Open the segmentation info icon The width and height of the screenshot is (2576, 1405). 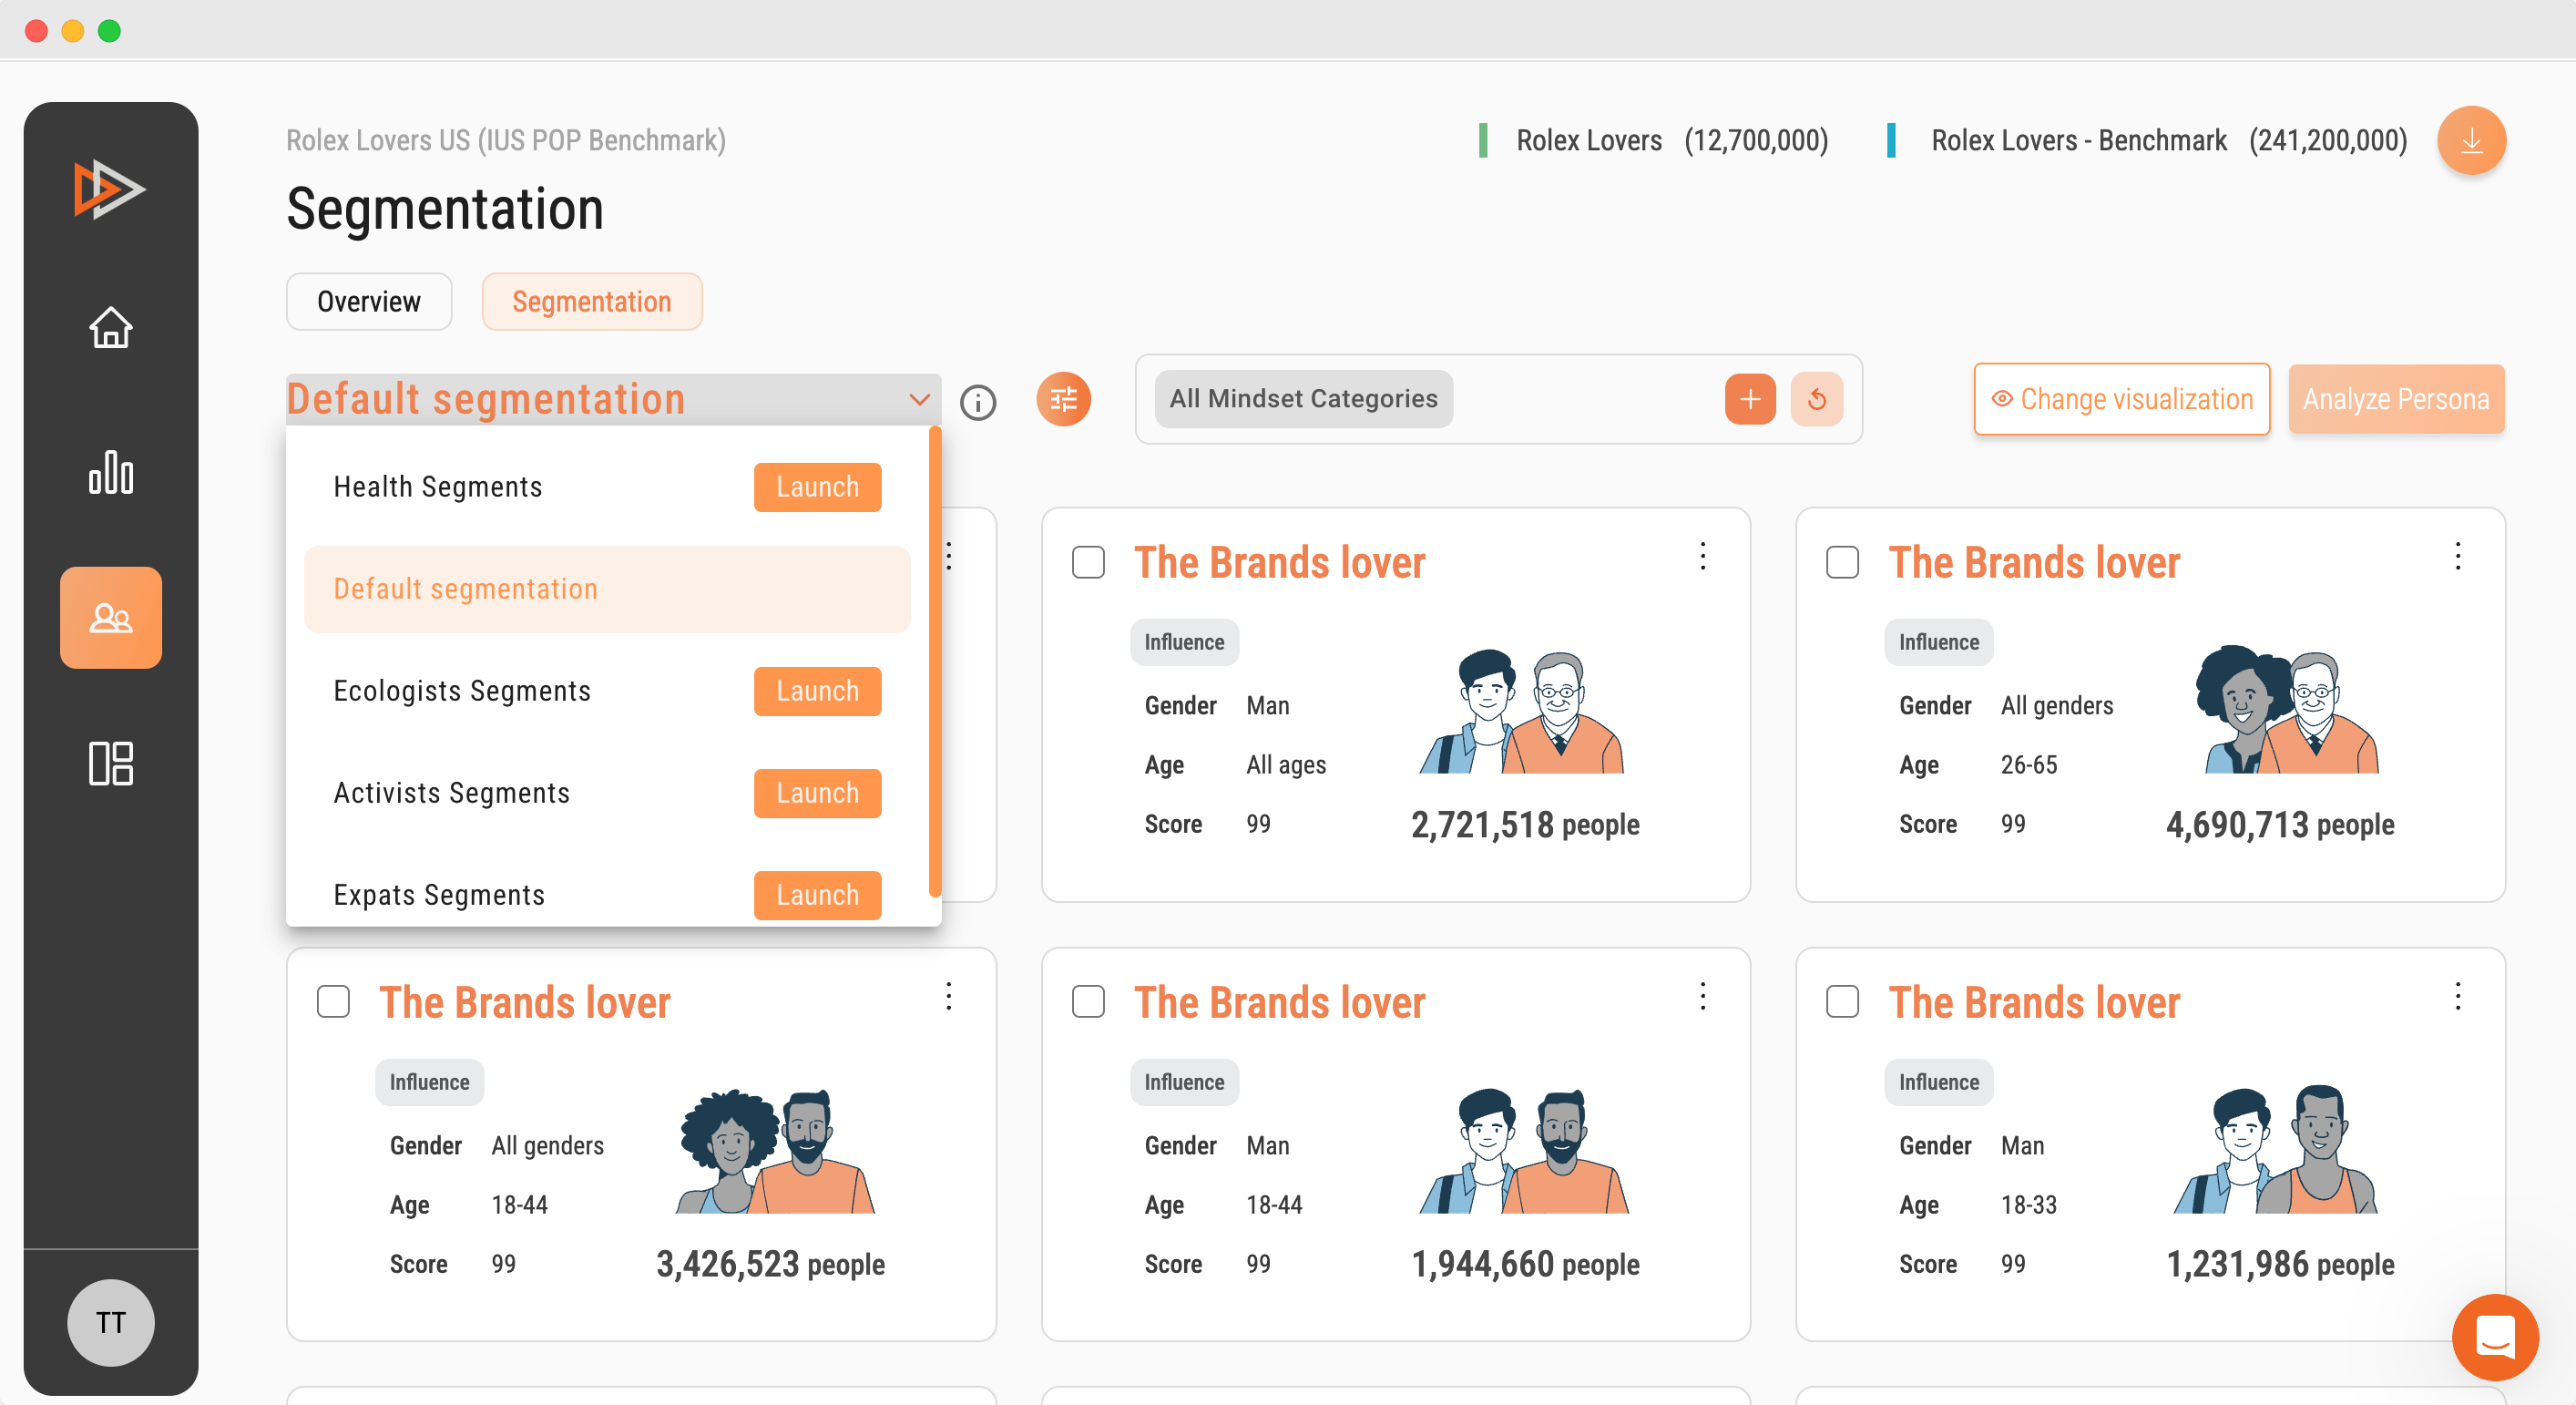click(977, 402)
